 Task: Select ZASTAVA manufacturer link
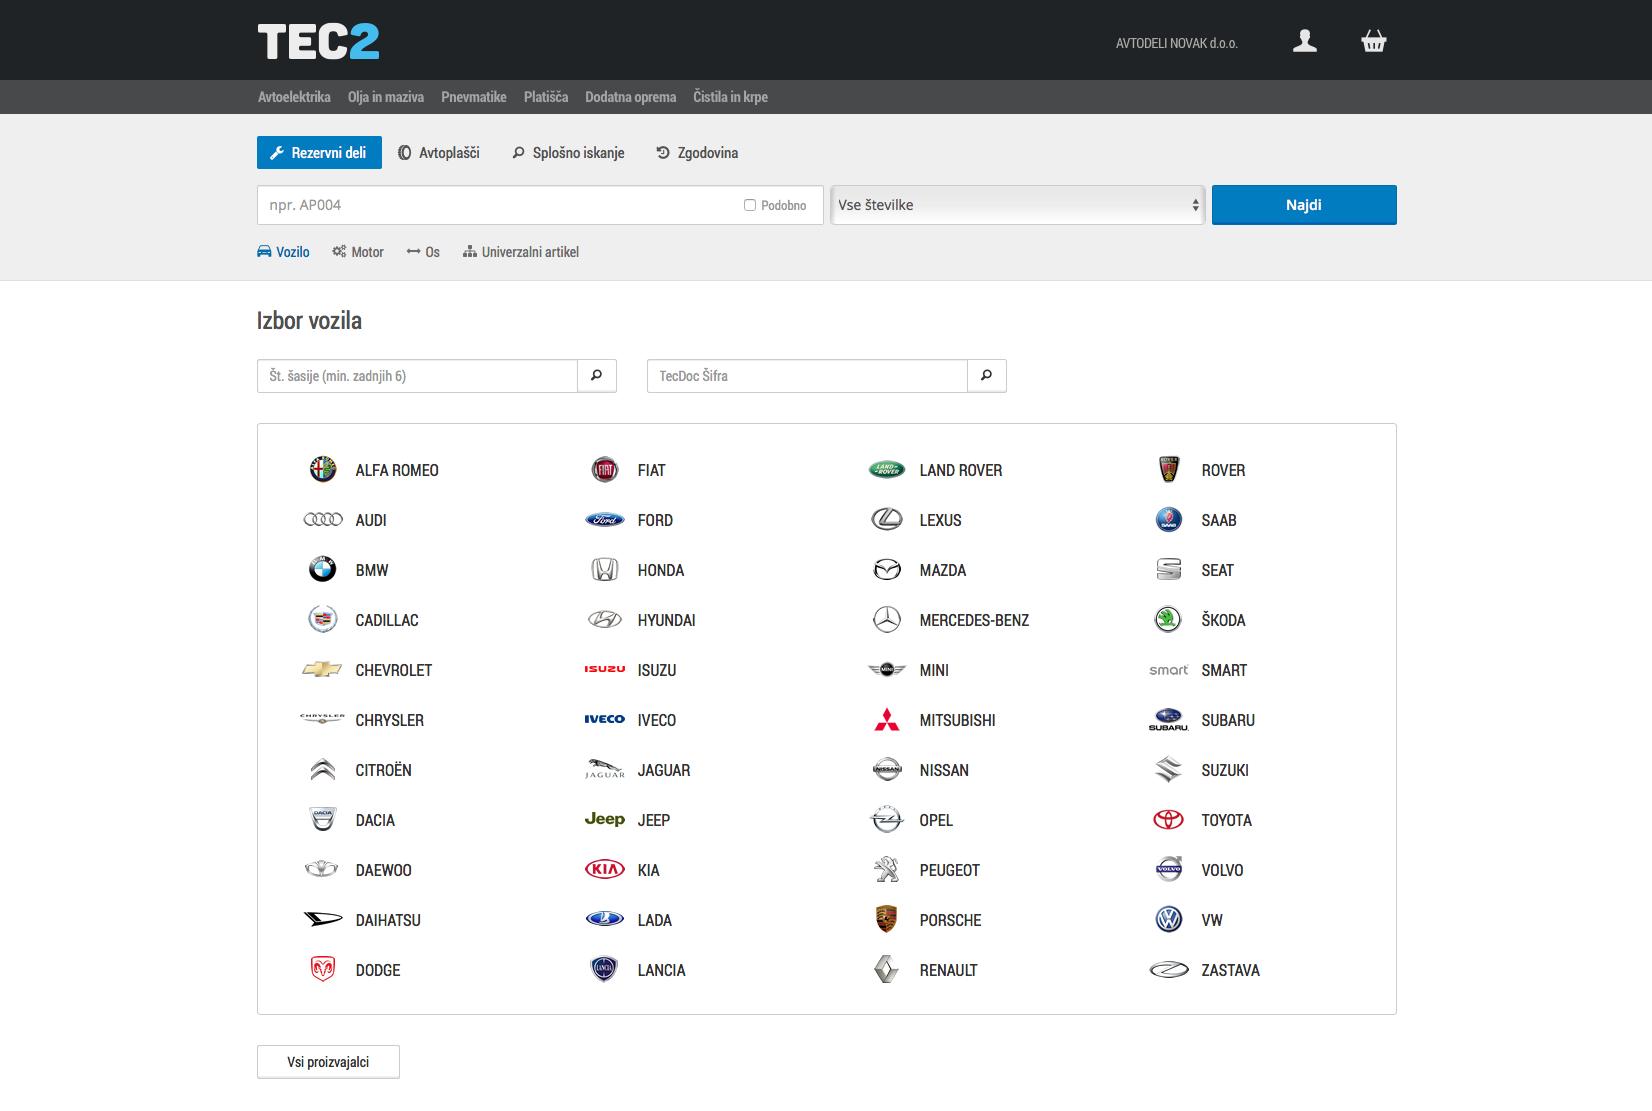[1231, 970]
